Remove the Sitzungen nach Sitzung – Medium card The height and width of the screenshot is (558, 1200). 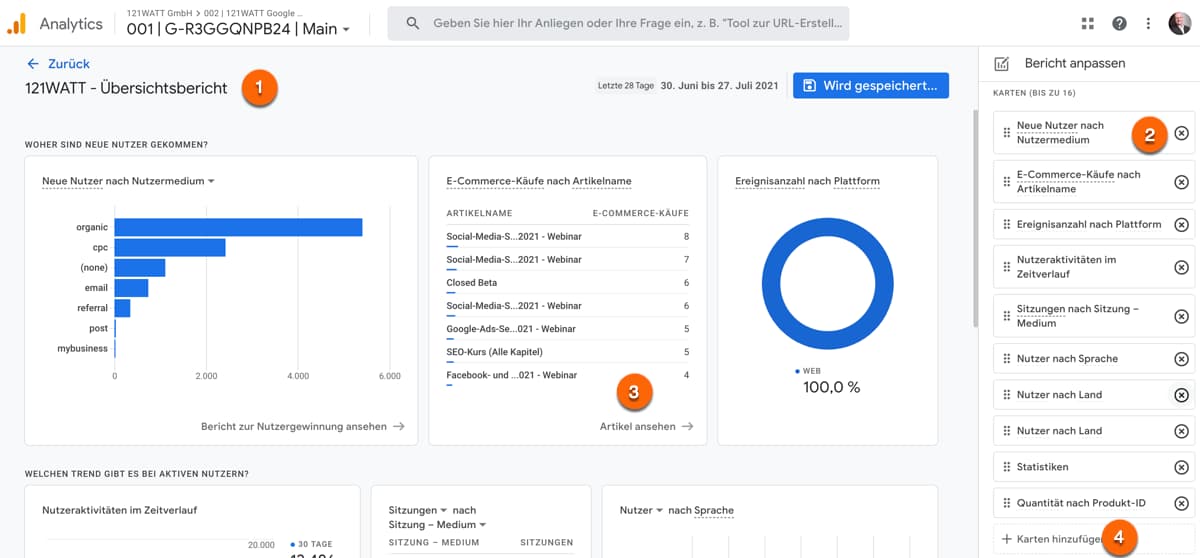pyautogui.click(x=1181, y=316)
